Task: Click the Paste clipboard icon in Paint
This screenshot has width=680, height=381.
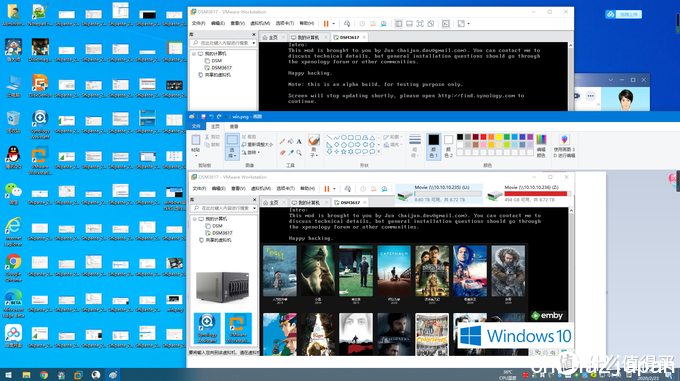Action: click(196, 140)
